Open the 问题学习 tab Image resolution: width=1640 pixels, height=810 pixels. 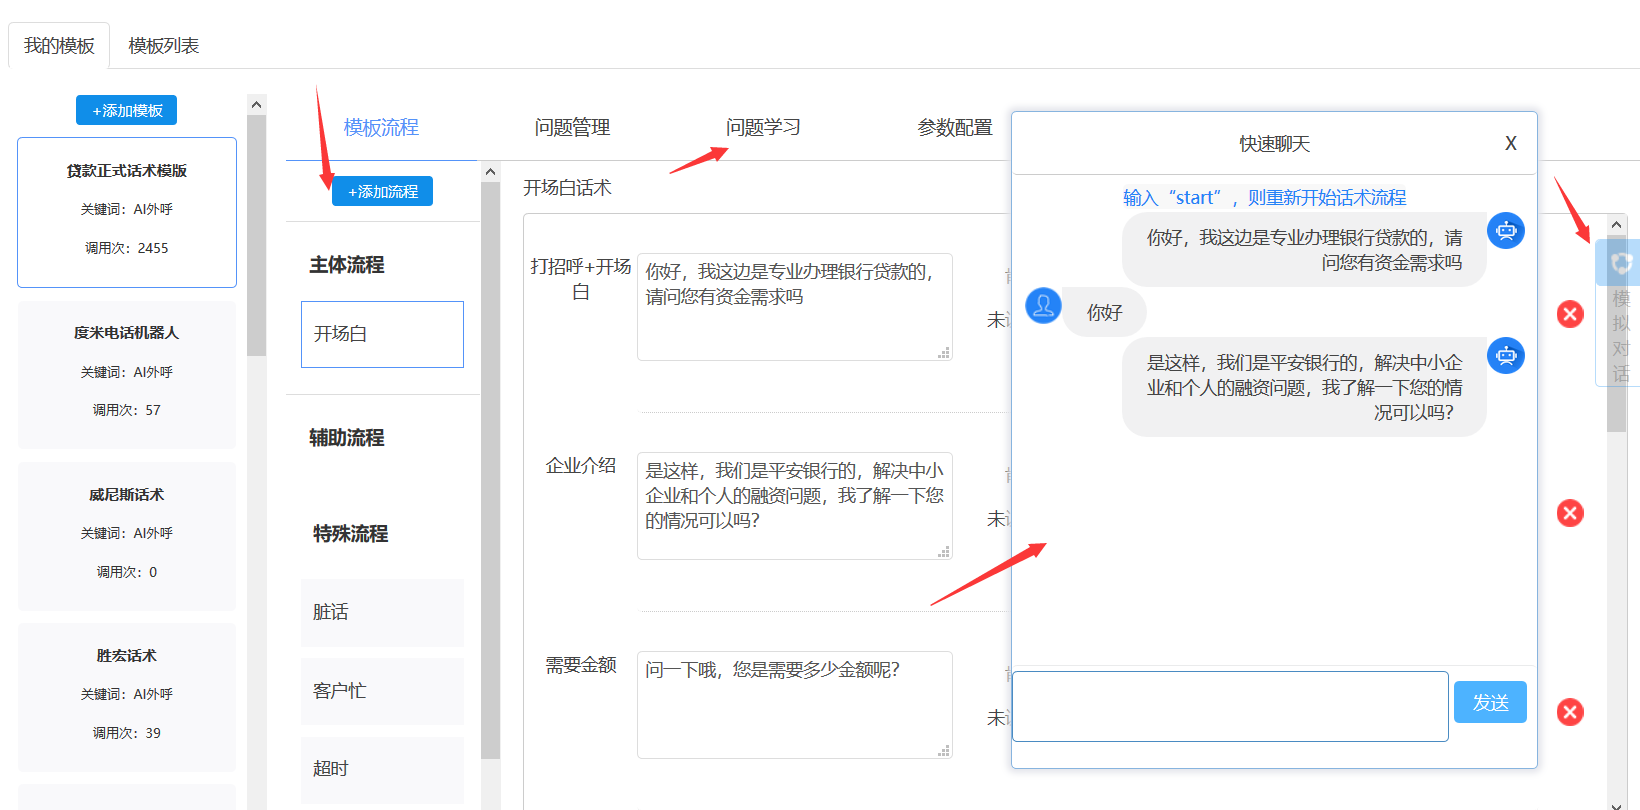763,128
